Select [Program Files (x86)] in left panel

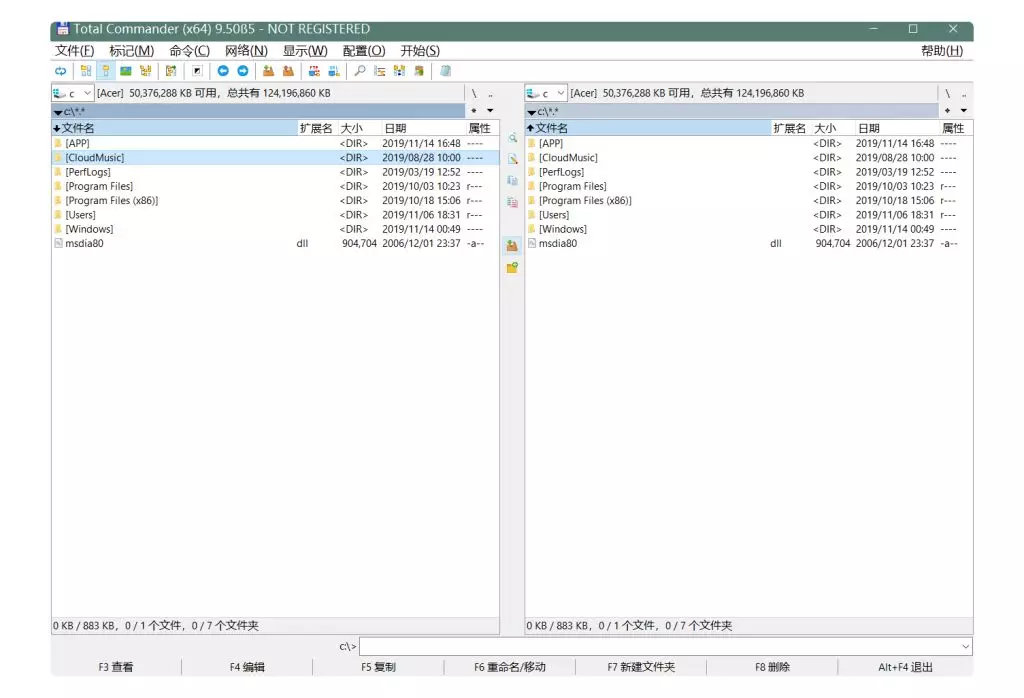(x=275, y=200)
